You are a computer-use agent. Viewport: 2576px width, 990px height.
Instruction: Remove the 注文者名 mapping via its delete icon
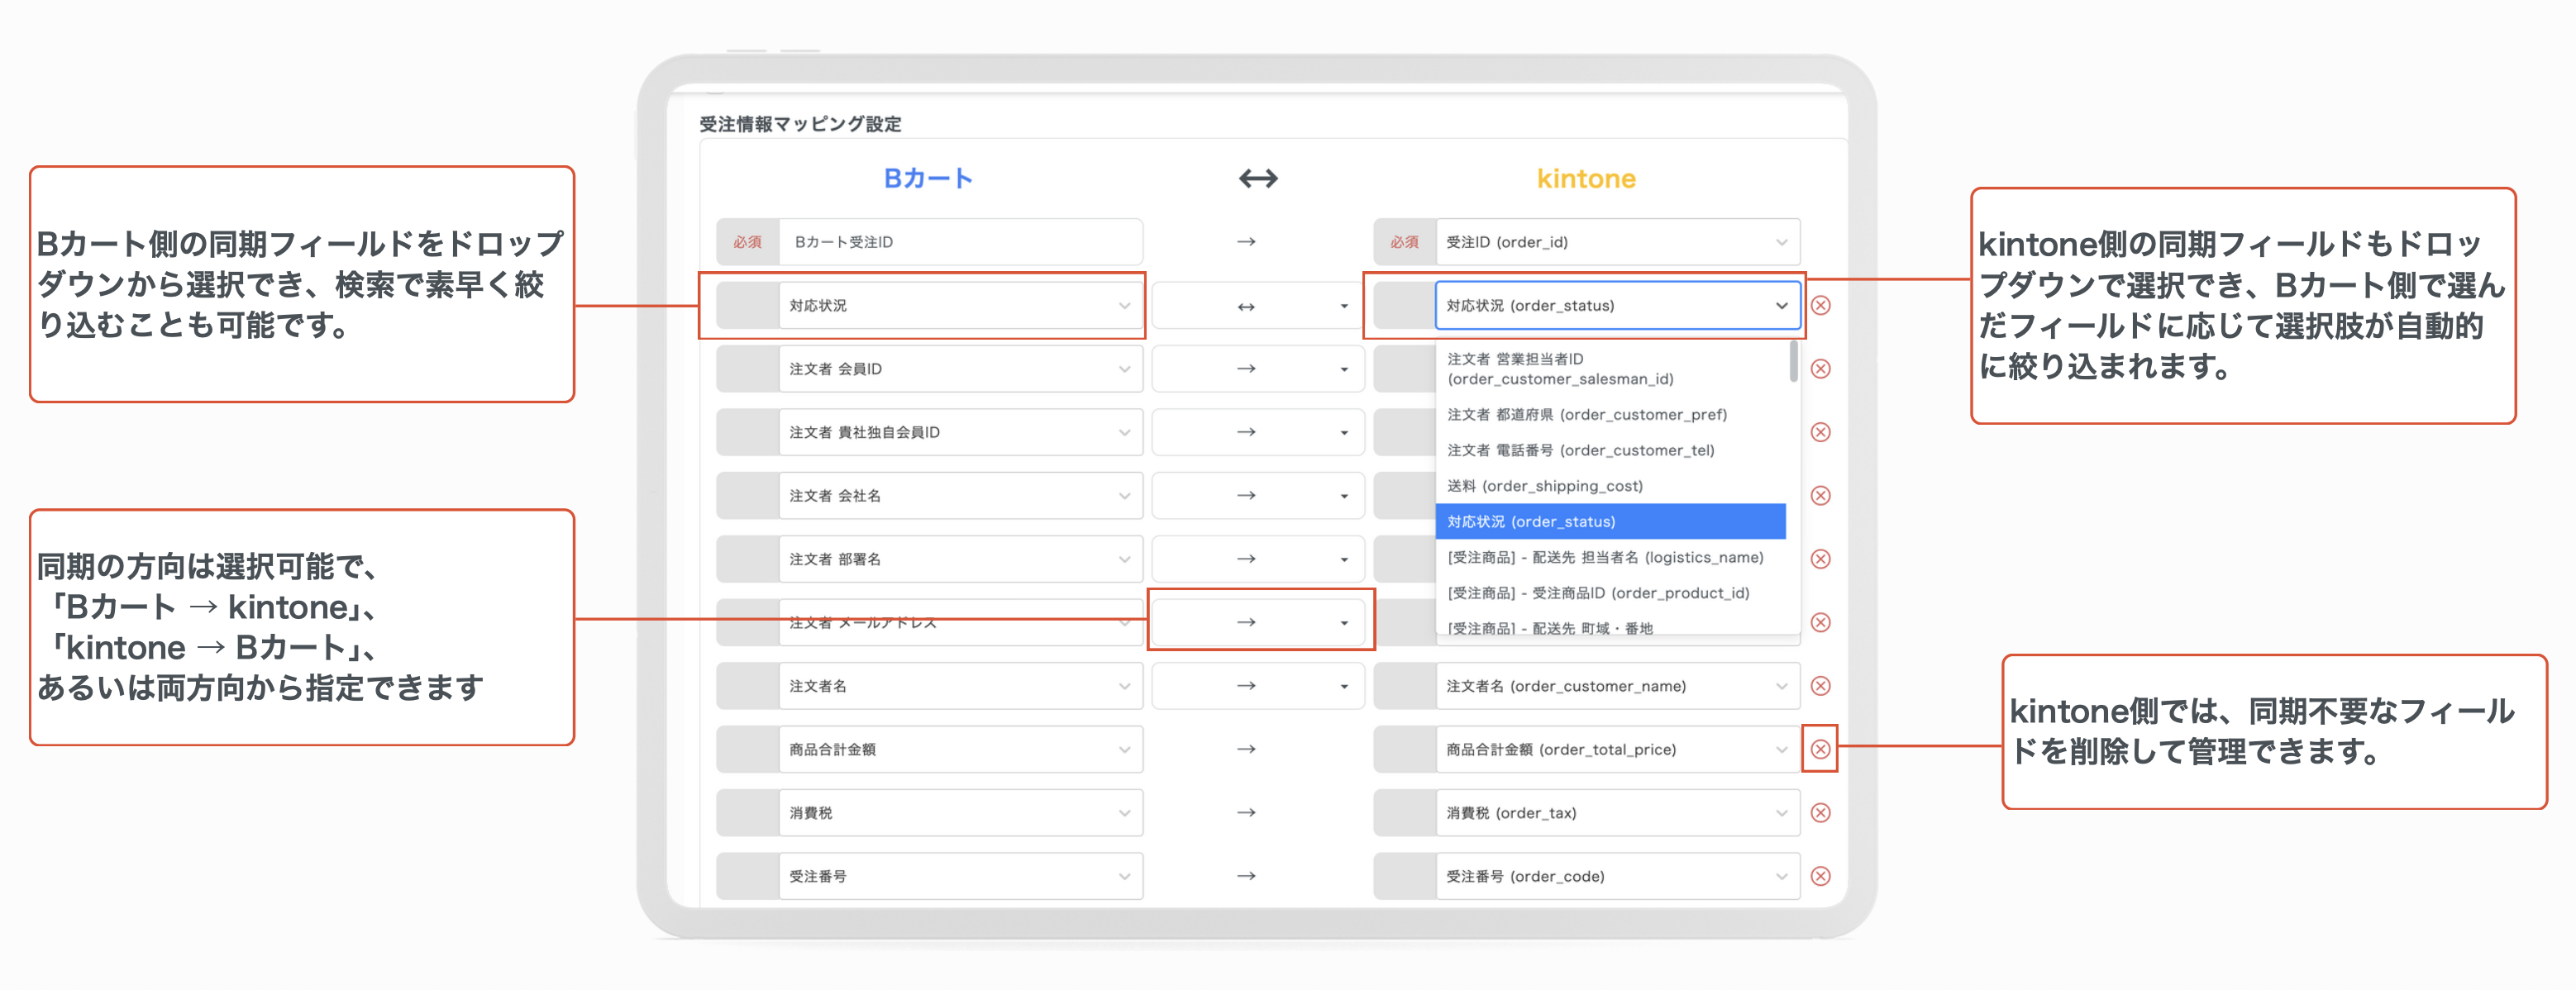coord(1822,686)
